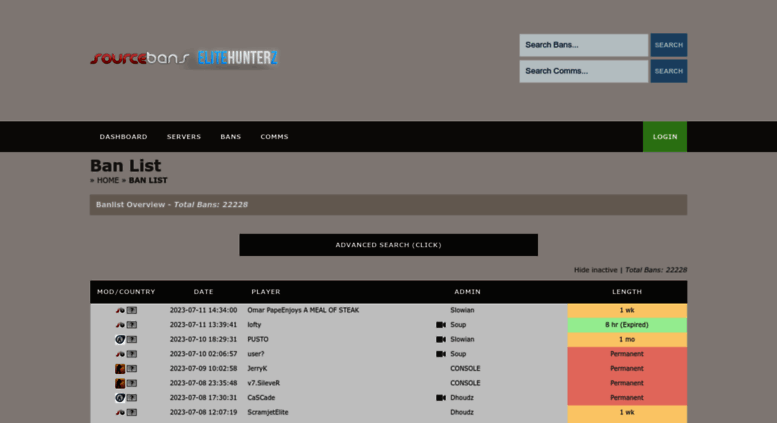777x423 pixels.
Task: Click the Counter-Strike mod icon in the JerryK row
Action: tap(120, 369)
